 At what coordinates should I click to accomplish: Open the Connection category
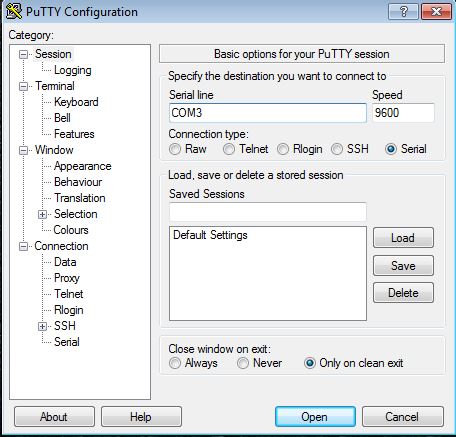pos(61,246)
